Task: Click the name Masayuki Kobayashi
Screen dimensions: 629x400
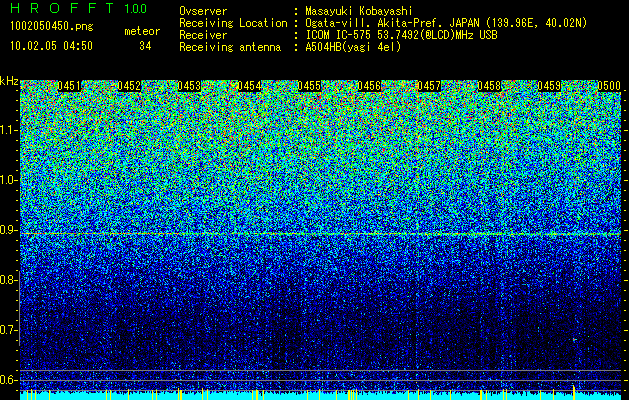Action: pos(359,11)
